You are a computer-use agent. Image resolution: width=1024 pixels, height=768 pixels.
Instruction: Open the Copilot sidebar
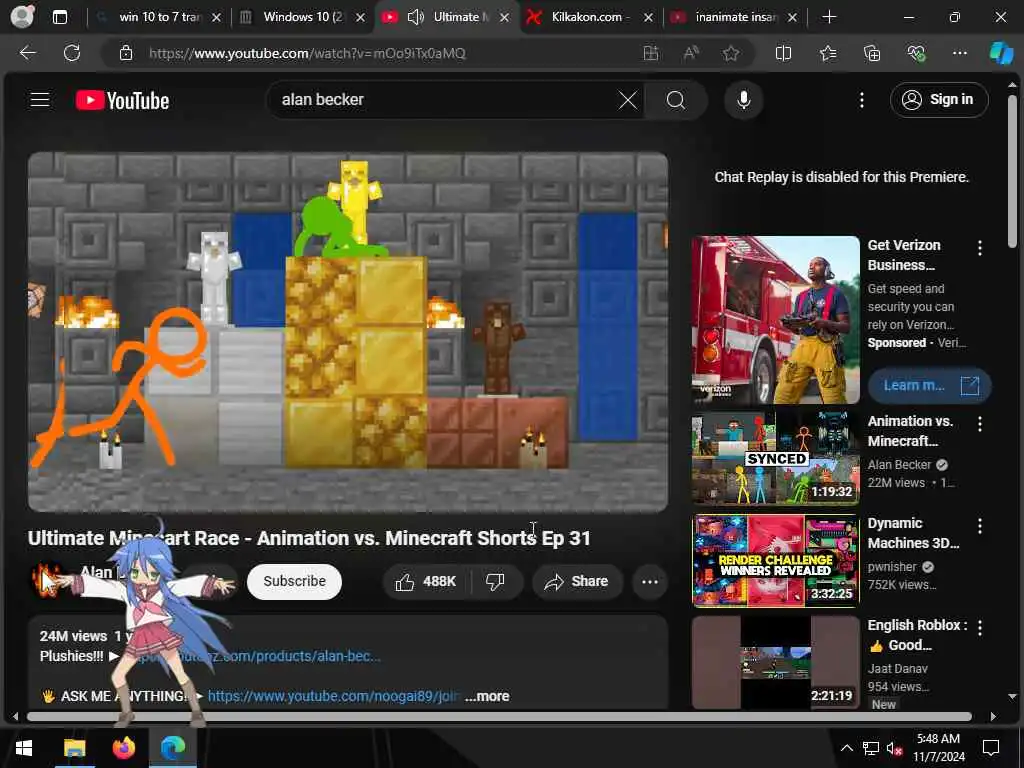tap(1001, 54)
